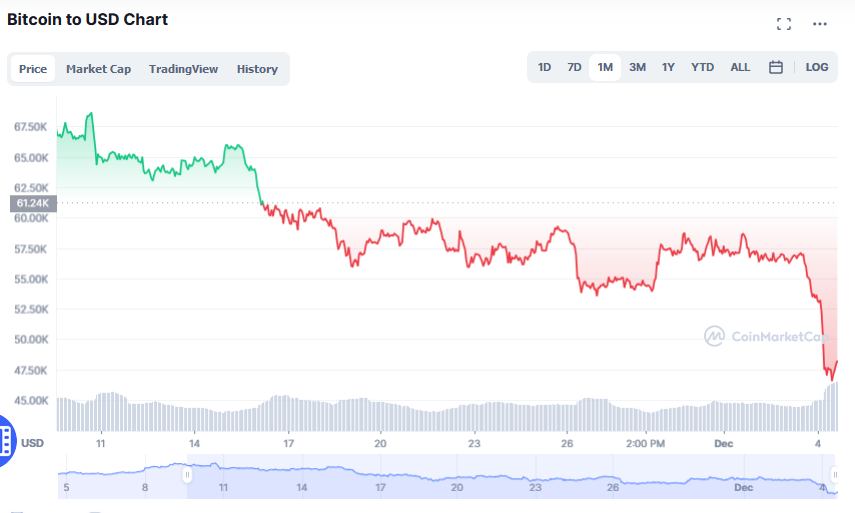Grab the left handle of range navigator
The height and width of the screenshot is (513, 855).
coord(186,476)
